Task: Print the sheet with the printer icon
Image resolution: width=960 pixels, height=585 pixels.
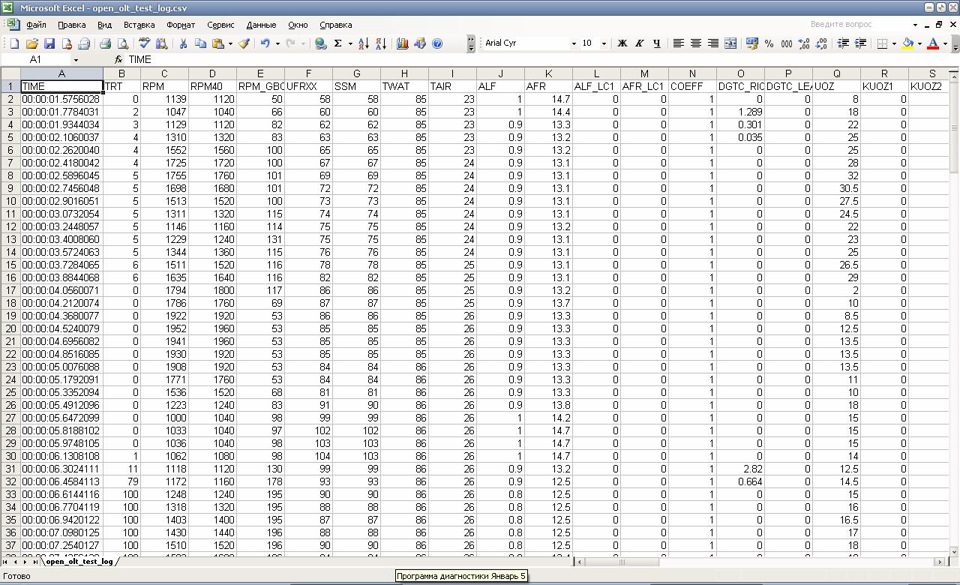Action: pyautogui.click(x=105, y=43)
